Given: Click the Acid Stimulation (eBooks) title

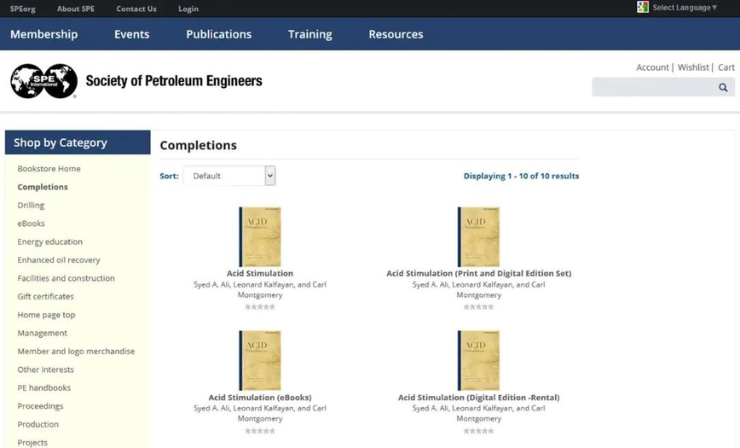Looking at the screenshot, I should click(x=260, y=397).
